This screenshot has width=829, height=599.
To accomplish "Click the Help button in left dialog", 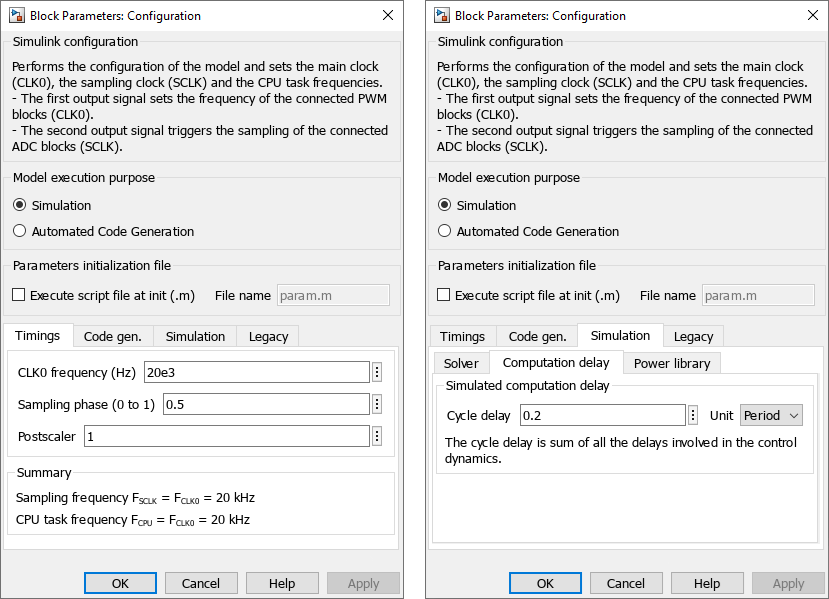I will click(x=282, y=583).
